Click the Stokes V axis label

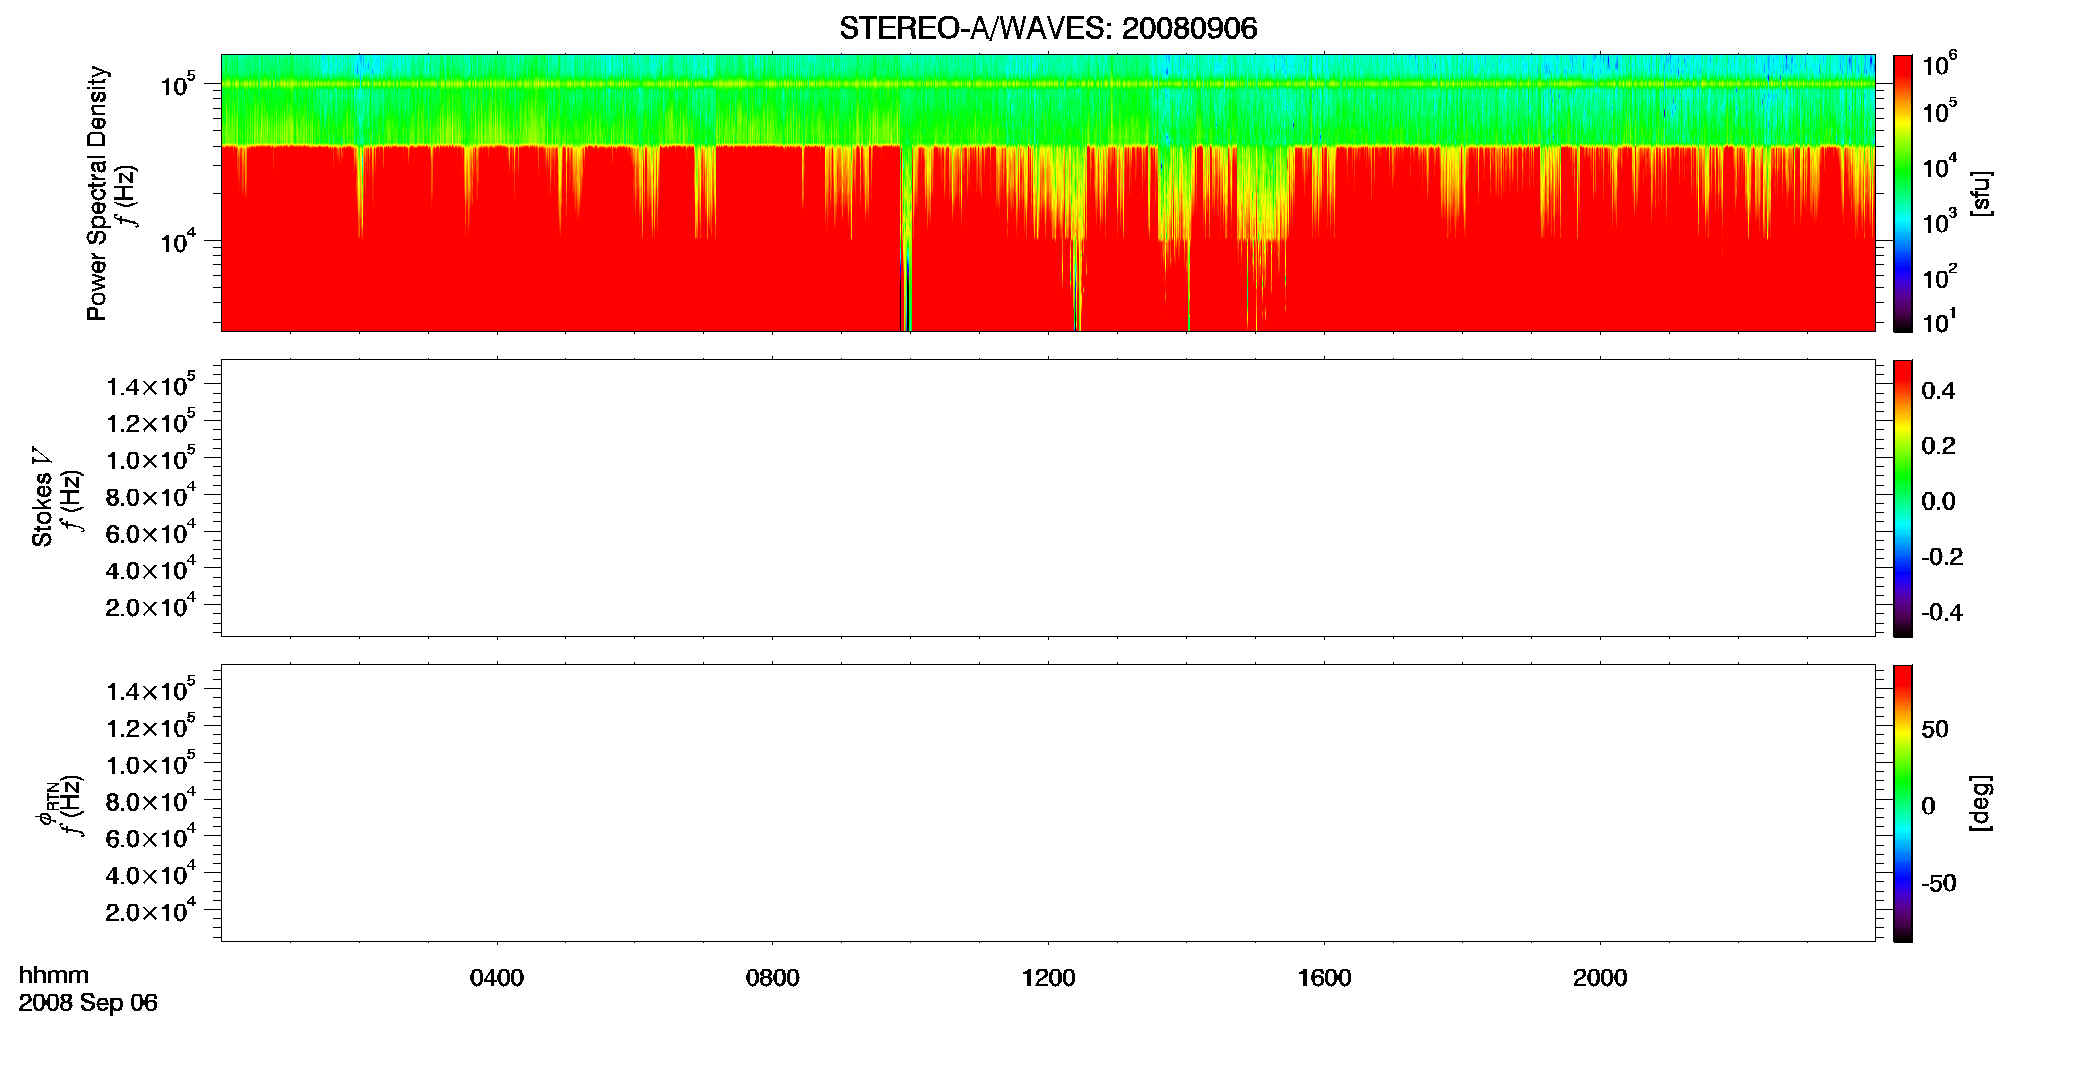(x=43, y=497)
